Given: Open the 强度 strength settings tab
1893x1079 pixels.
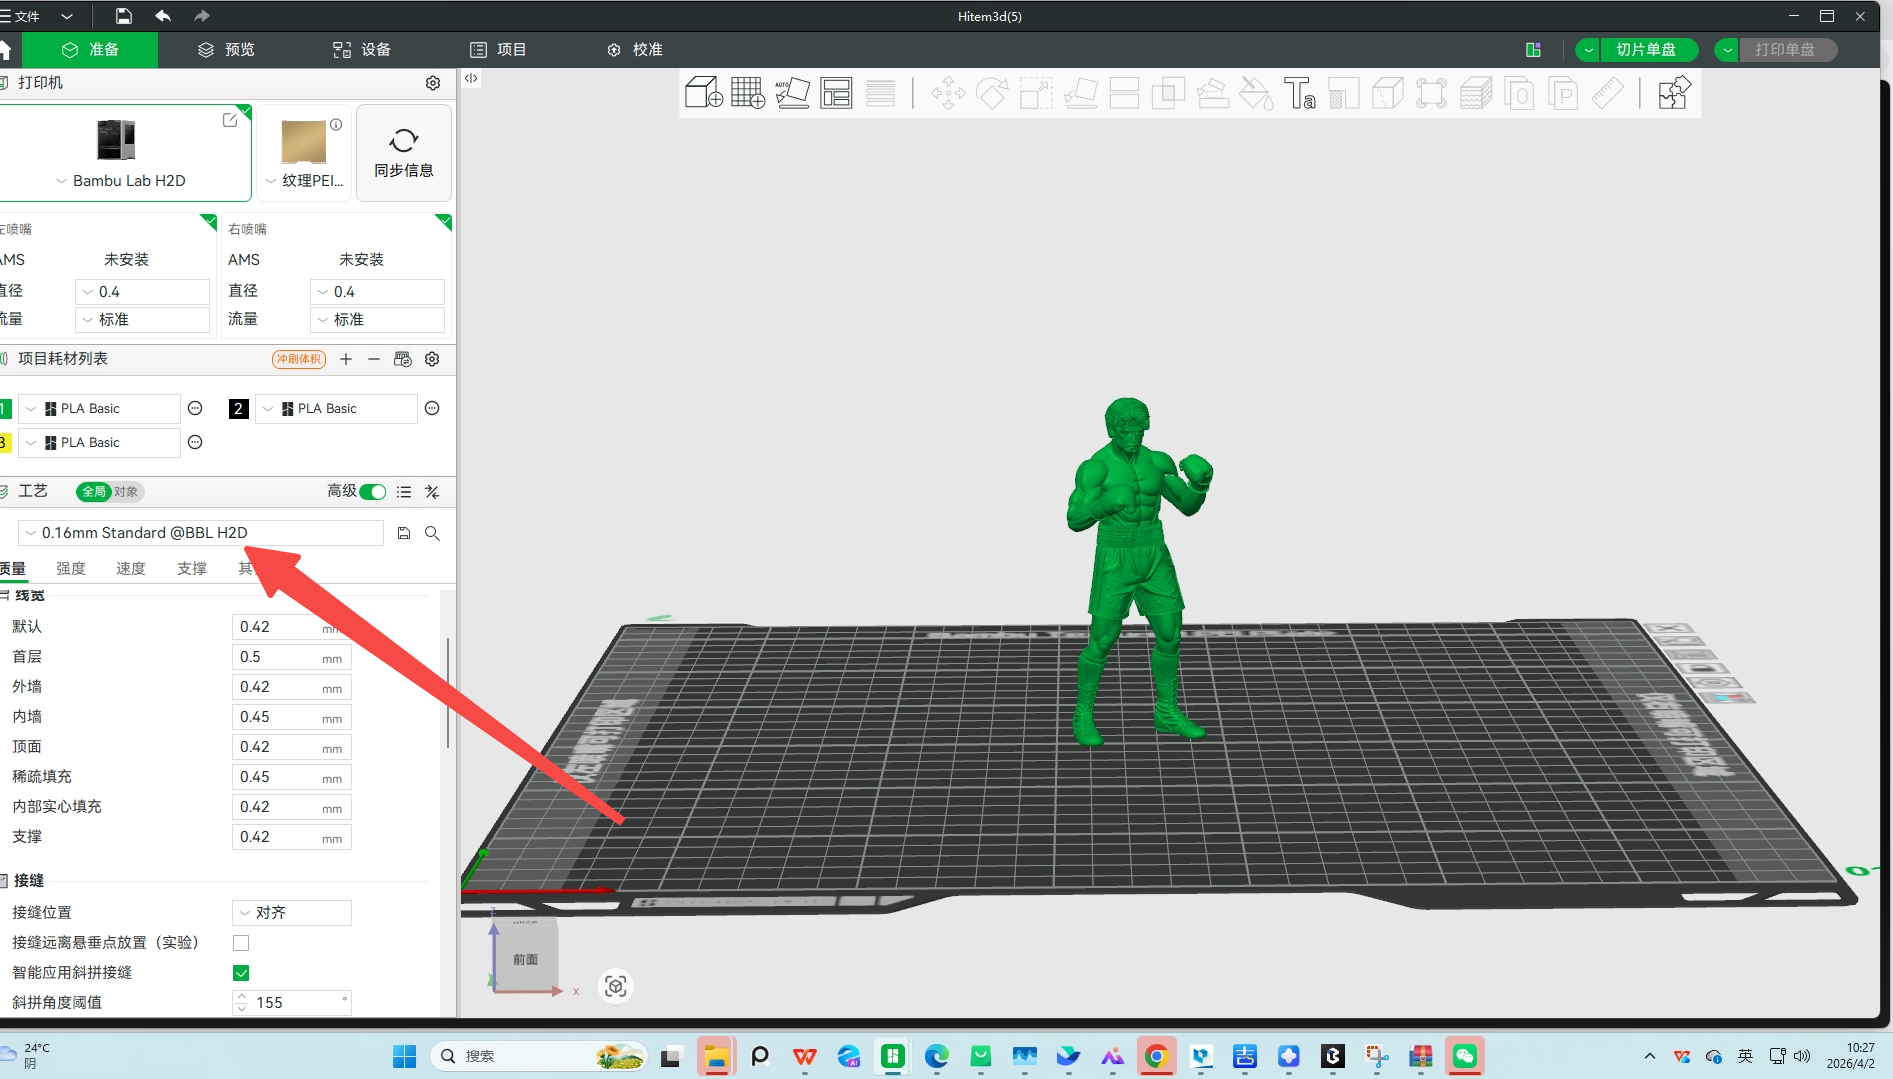Looking at the screenshot, I should click(70, 568).
